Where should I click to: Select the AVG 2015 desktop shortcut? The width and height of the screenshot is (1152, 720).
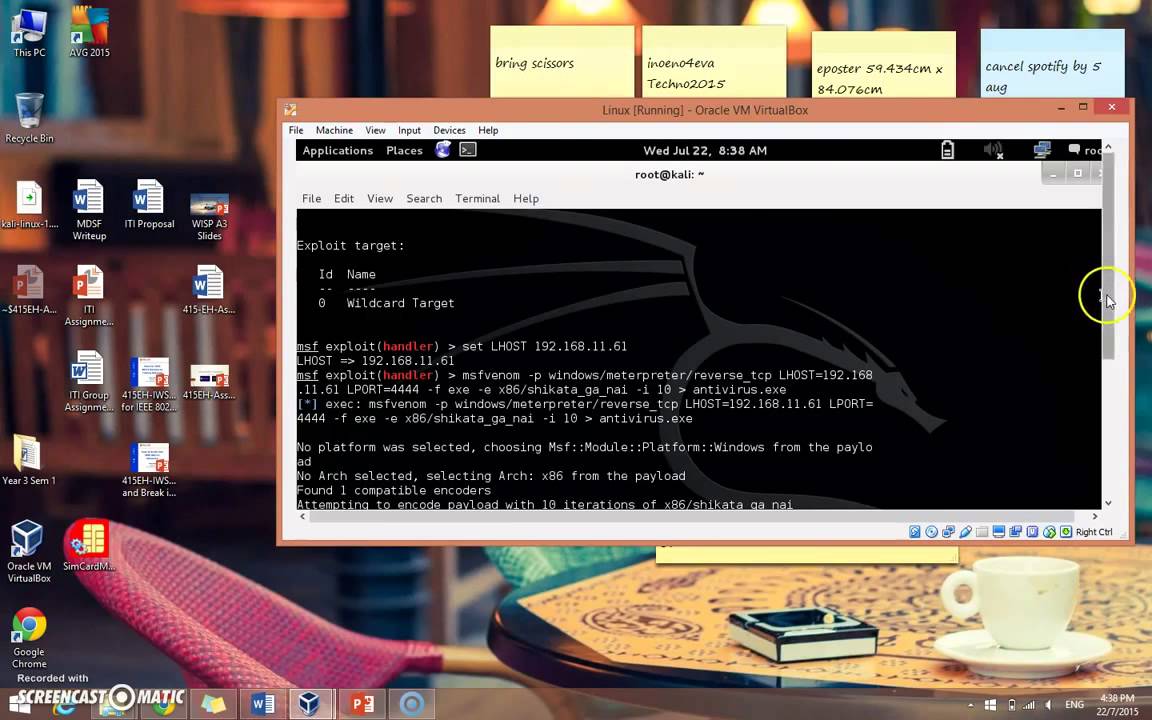pos(89,32)
